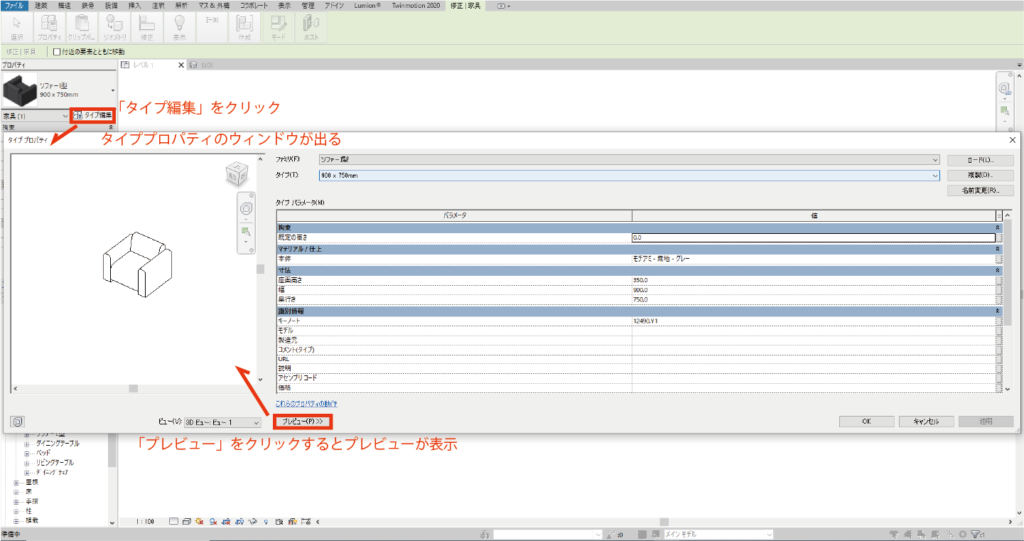Toggle 付近の要素とともに移動 checkbox

[57, 52]
